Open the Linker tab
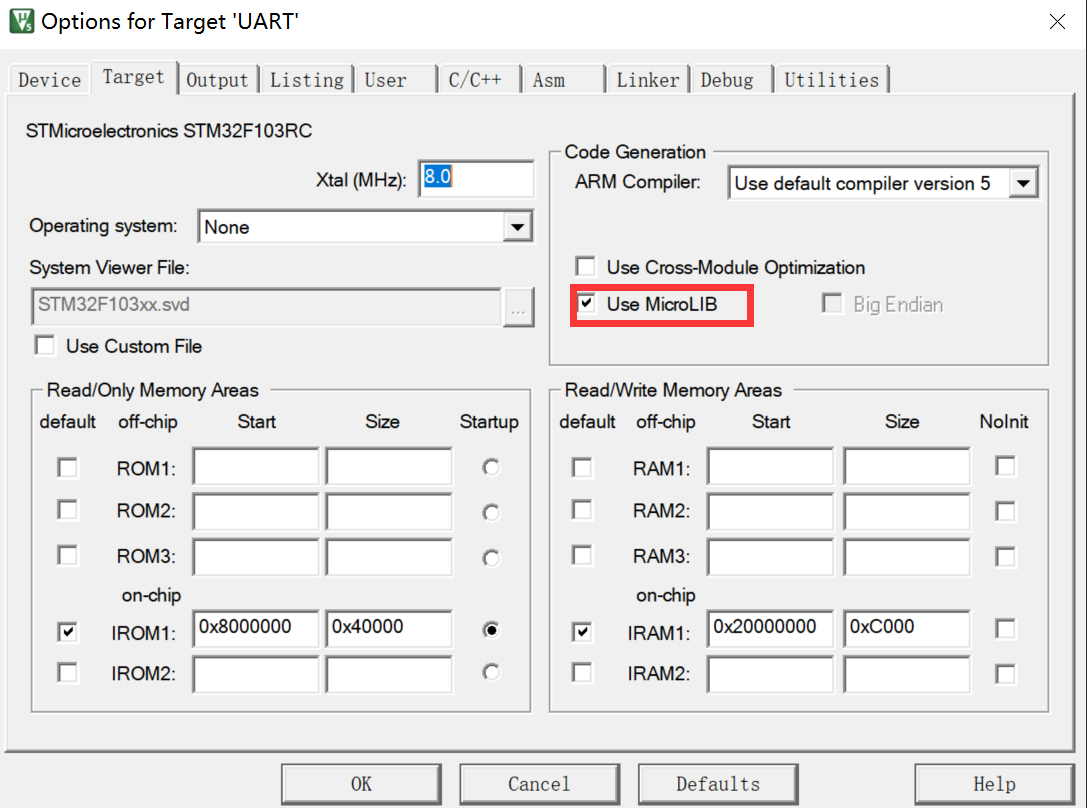The image size is (1087, 808). pos(647,80)
